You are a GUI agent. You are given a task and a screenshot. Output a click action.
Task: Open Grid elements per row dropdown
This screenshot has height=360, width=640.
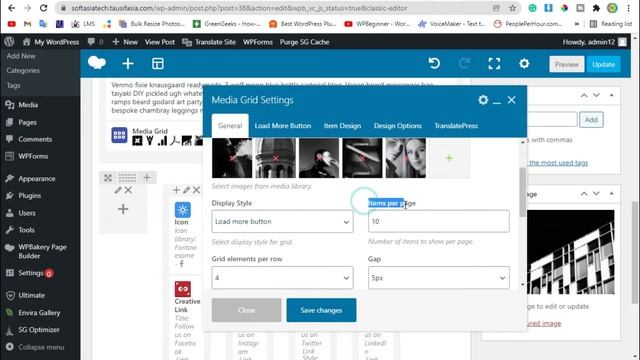[x=282, y=278]
